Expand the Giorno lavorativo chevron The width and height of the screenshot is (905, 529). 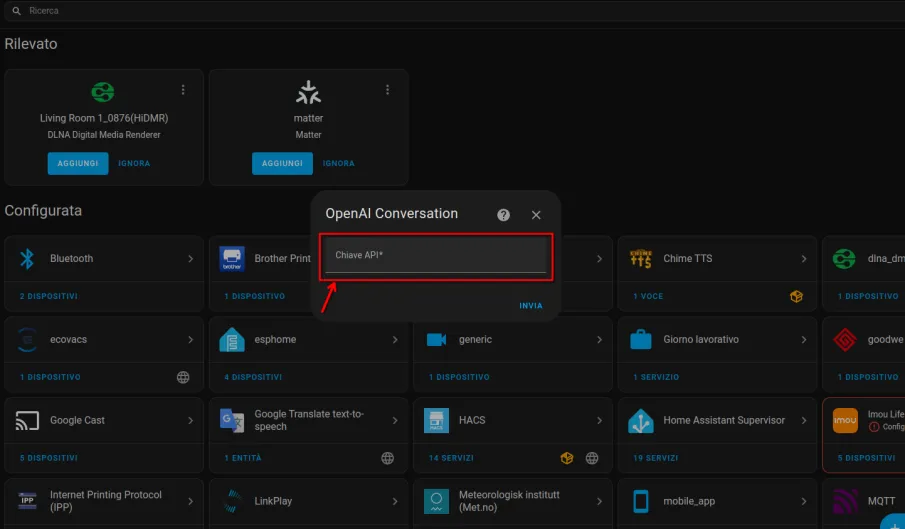(x=804, y=340)
